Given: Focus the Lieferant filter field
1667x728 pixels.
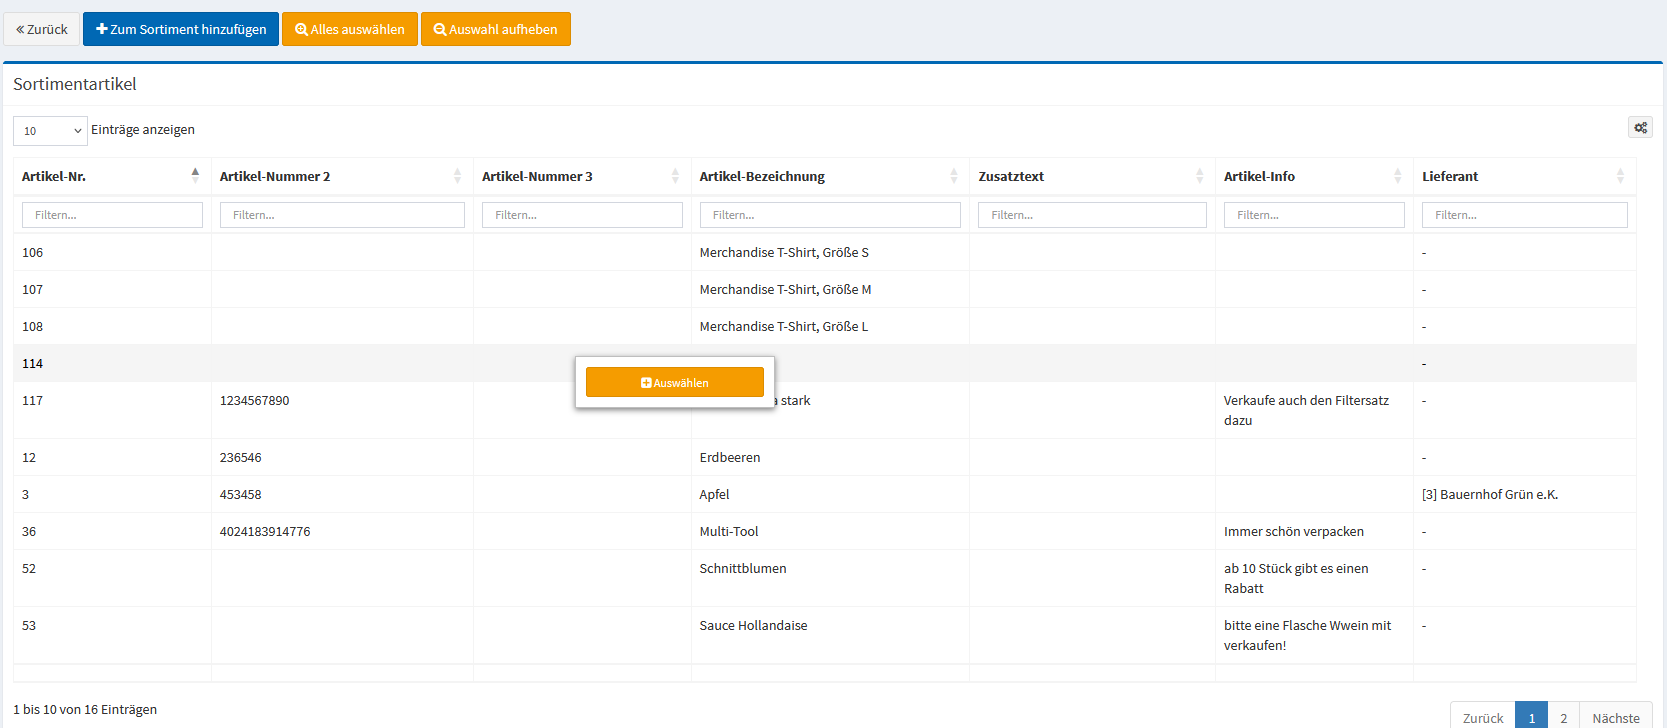Looking at the screenshot, I should 1524,215.
